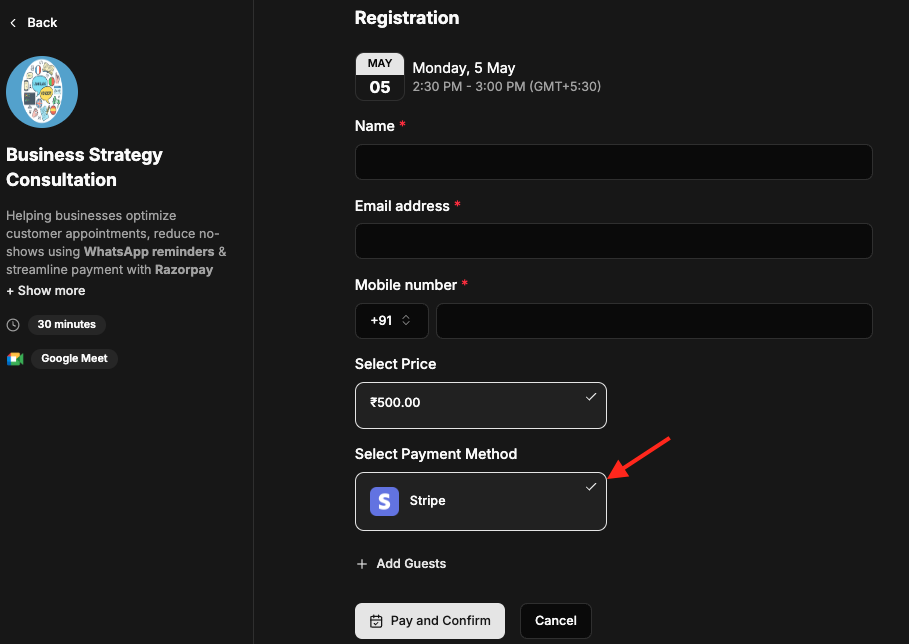Click the WhatsApp reminders bold text
This screenshot has width=909, height=644.
pyautogui.click(x=149, y=252)
